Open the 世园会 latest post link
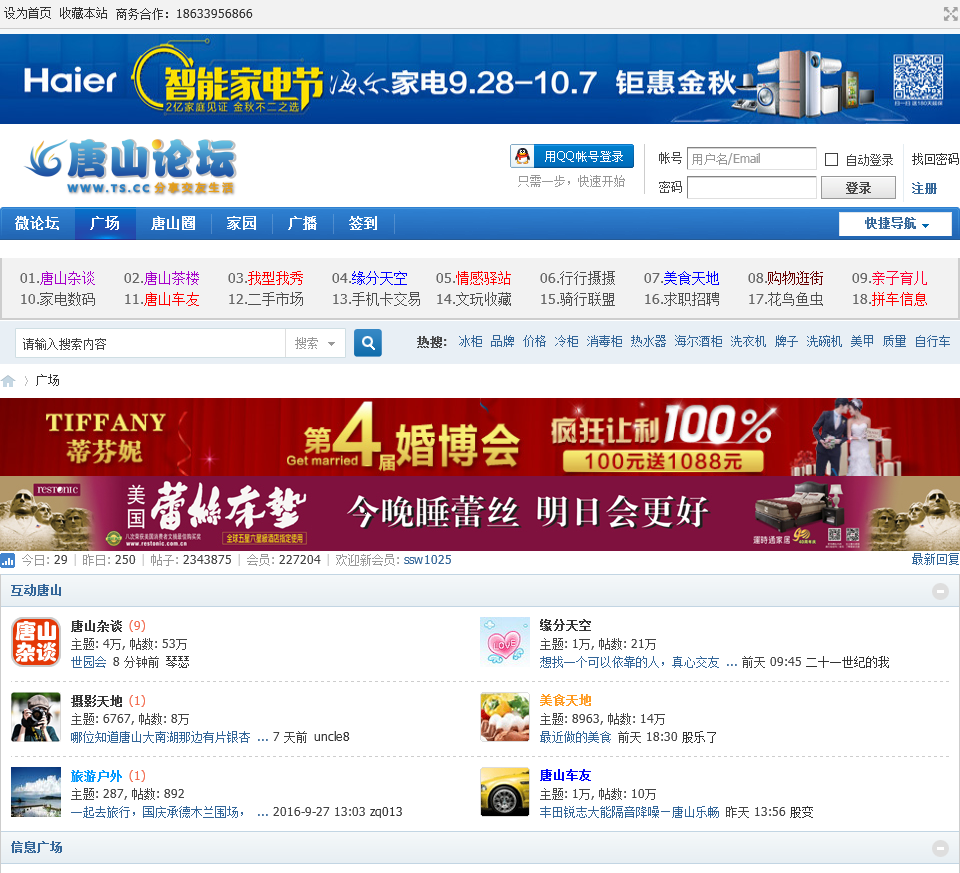The height and width of the screenshot is (873, 960). coord(89,662)
